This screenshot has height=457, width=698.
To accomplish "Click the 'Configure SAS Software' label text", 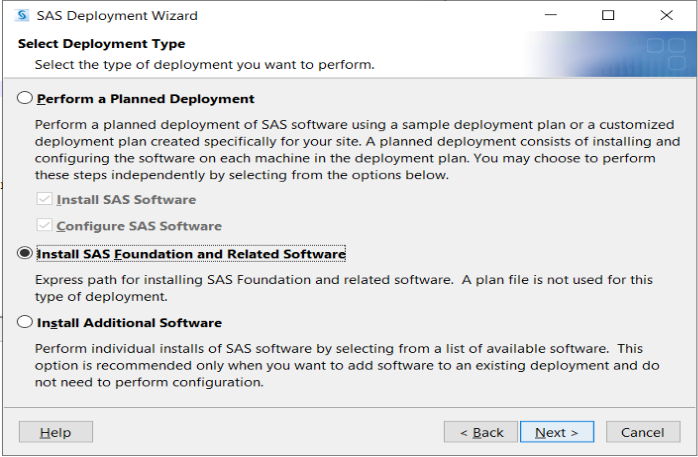I will click(x=139, y=226).
